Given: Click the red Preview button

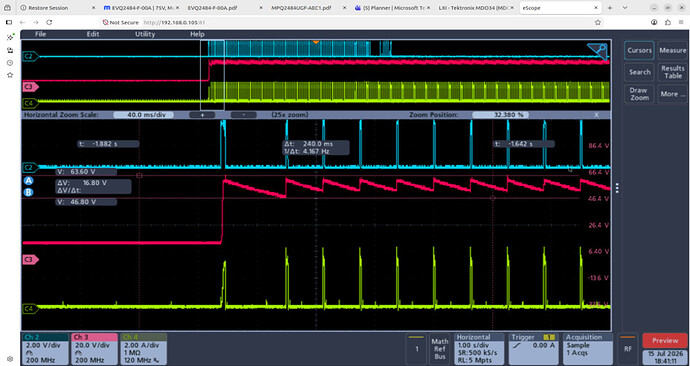Looking at the screenshot, I should [x=664, y=340].
